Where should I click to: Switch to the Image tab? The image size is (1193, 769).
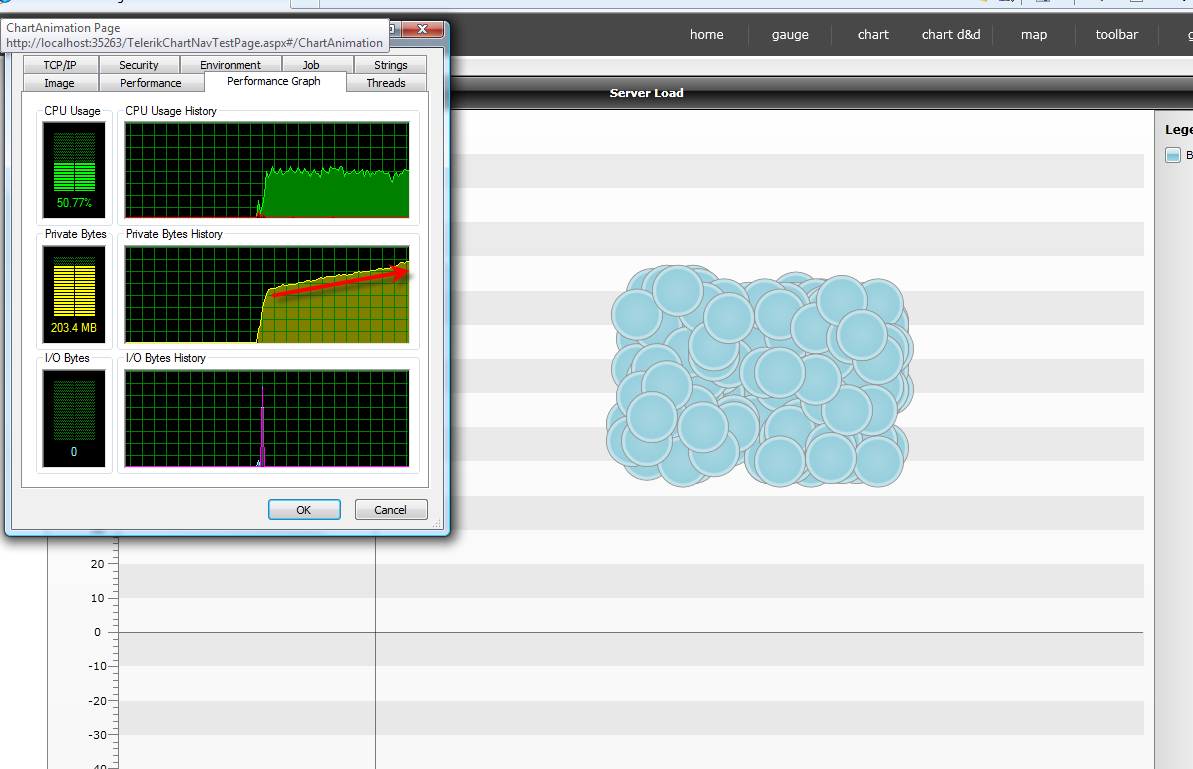59,83
